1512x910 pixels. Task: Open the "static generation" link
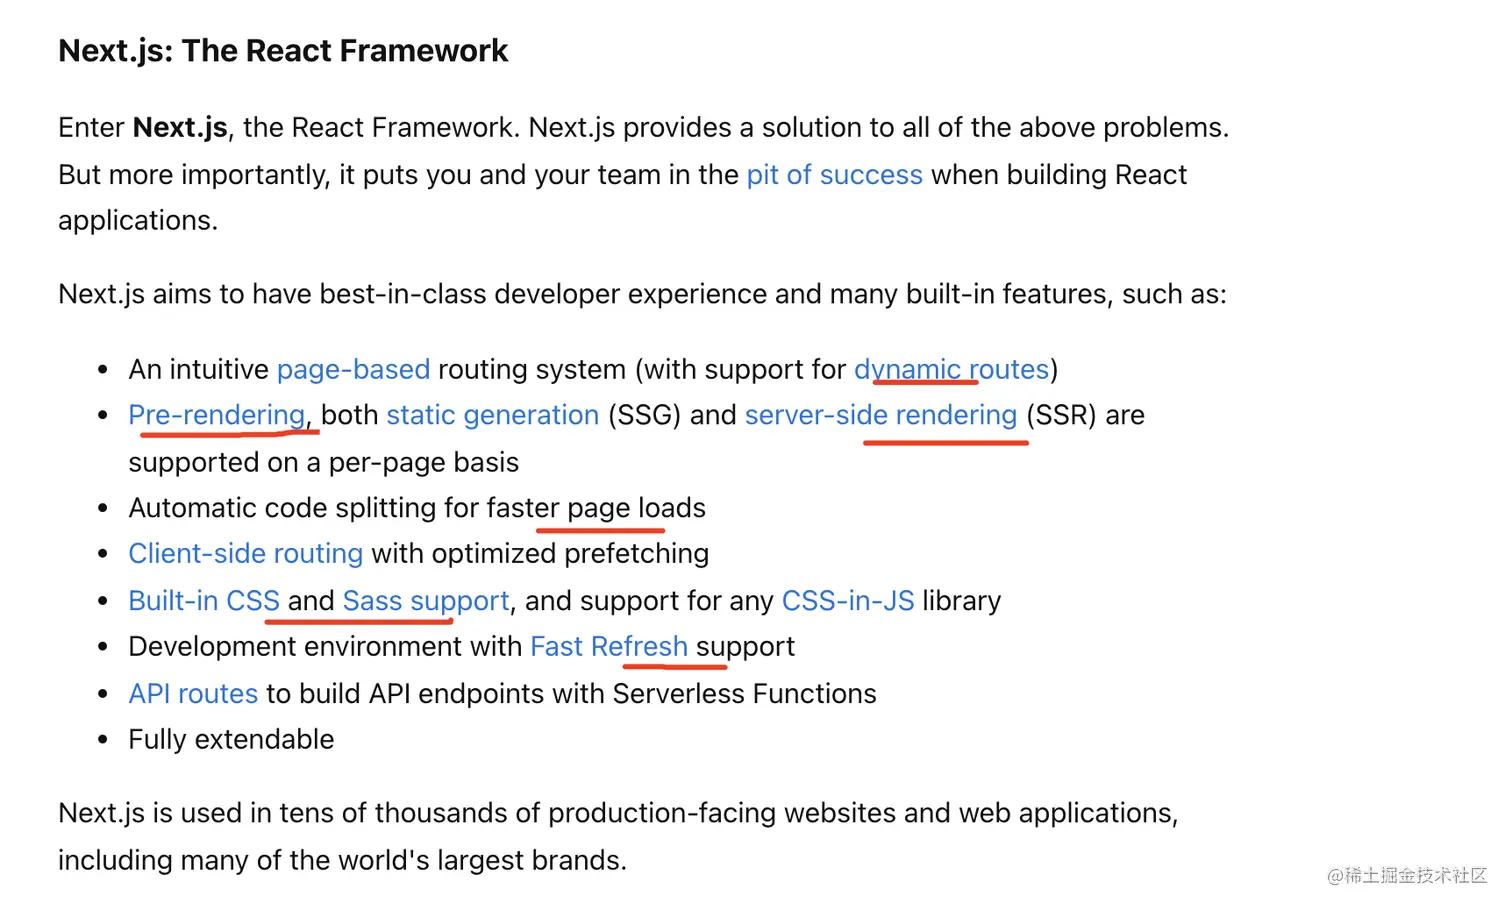pos(492,415)
